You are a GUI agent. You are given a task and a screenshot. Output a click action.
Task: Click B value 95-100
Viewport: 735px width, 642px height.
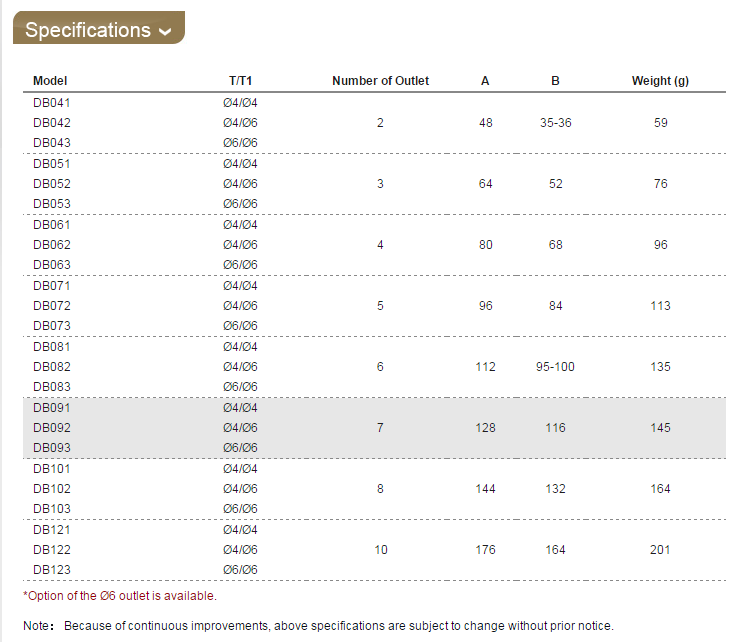pyautogui.click(x=555, y=367)
